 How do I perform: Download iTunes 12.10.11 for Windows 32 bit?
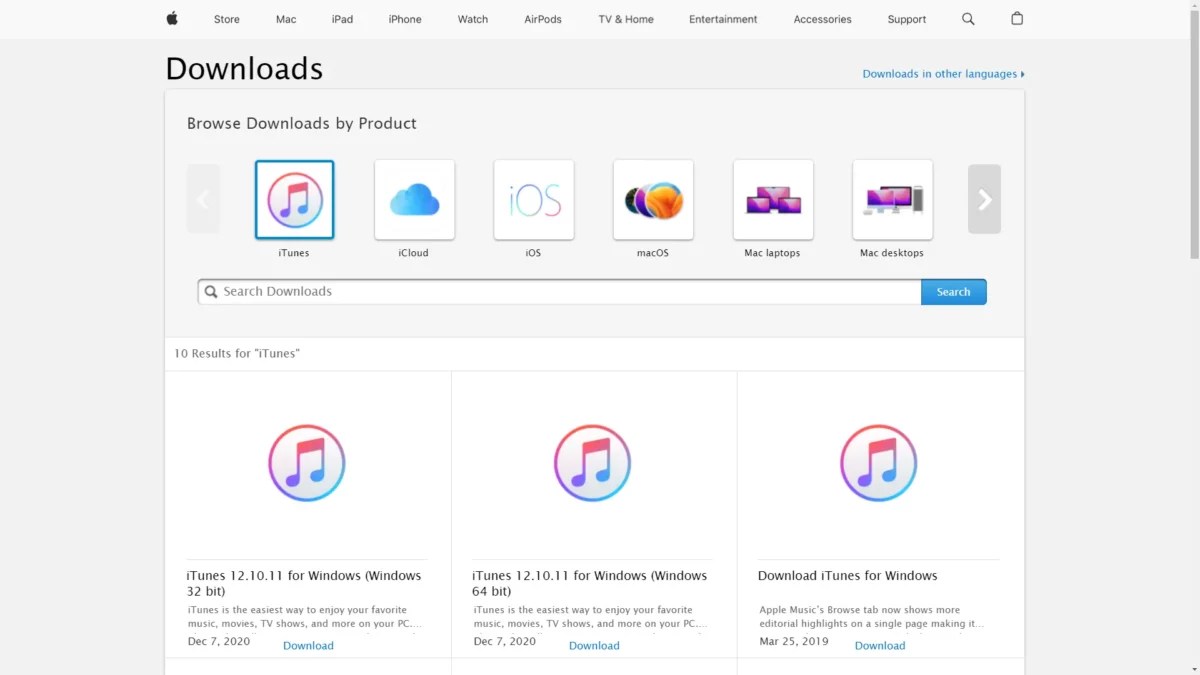click(x=308, y=645)
